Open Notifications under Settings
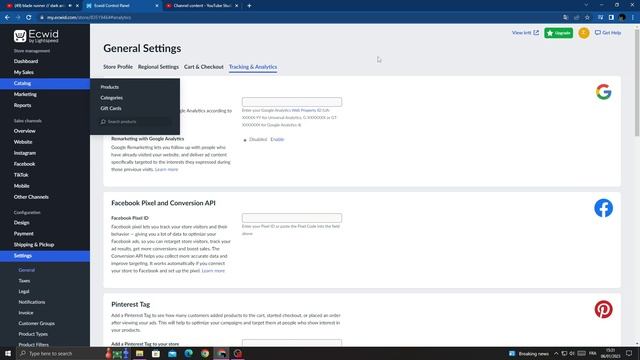 (32, 302)
